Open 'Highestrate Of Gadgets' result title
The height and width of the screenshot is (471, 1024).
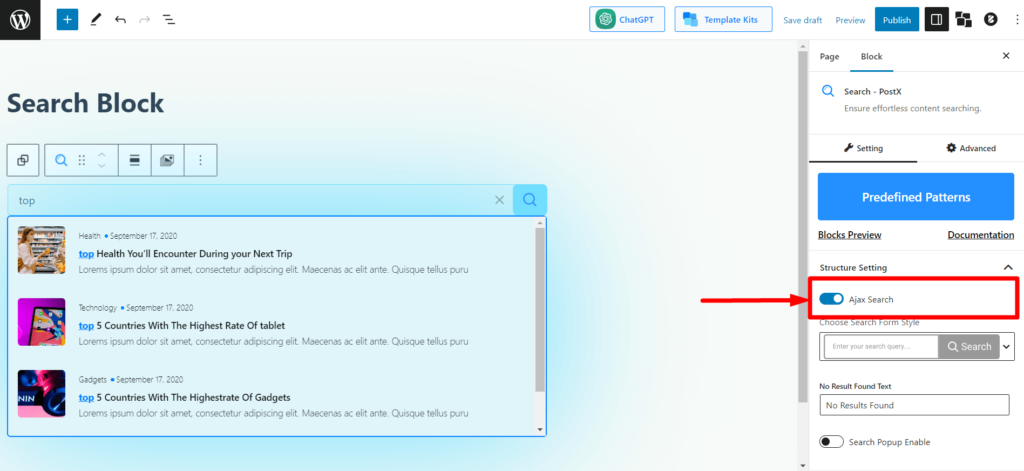click(184, 397)
